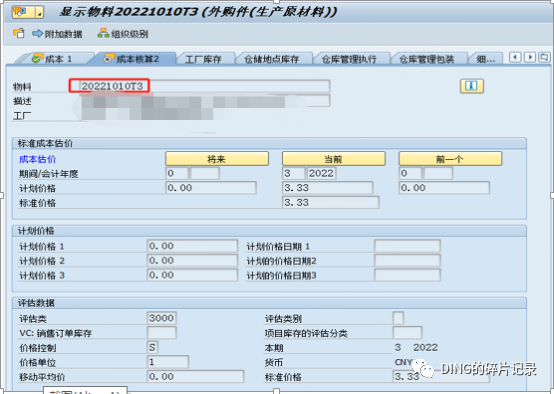Open the 工厂库存 tab

[x=204, y=59]
